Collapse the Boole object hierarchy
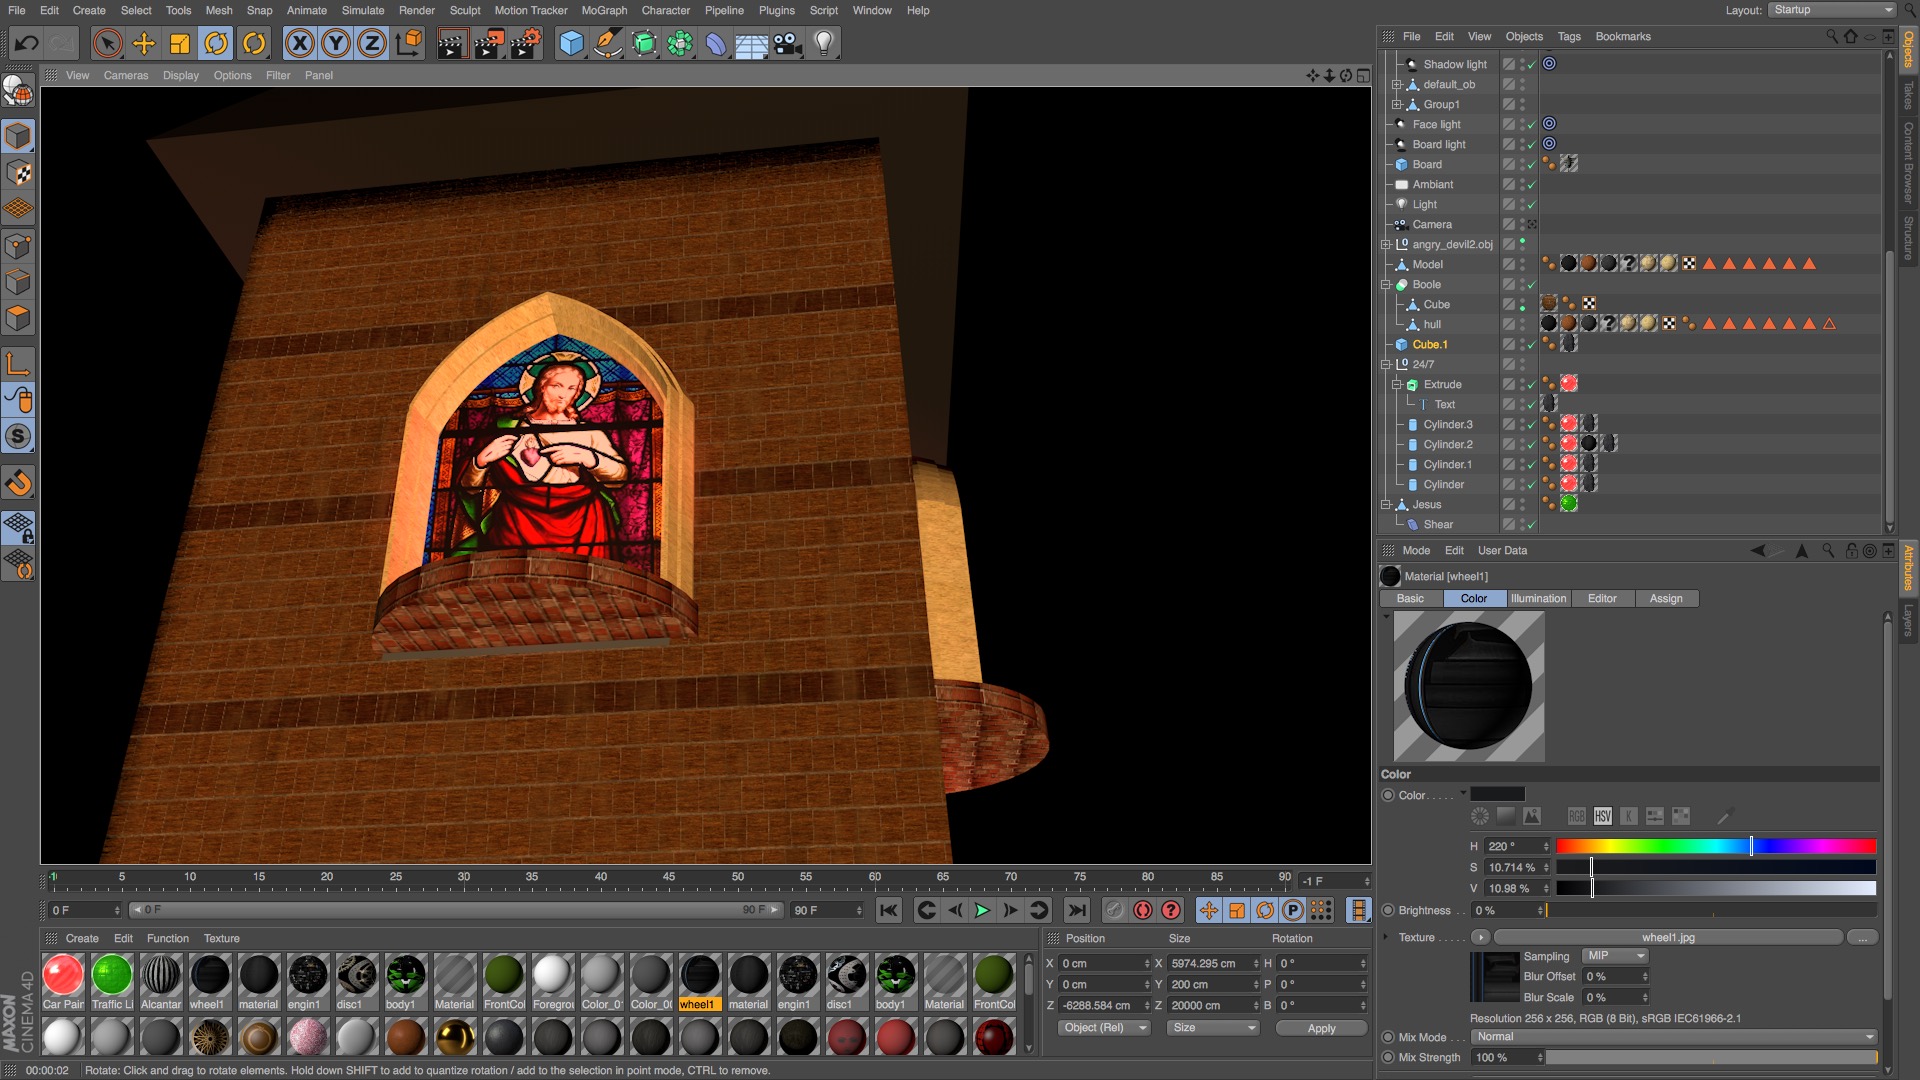 (1386, 285)
